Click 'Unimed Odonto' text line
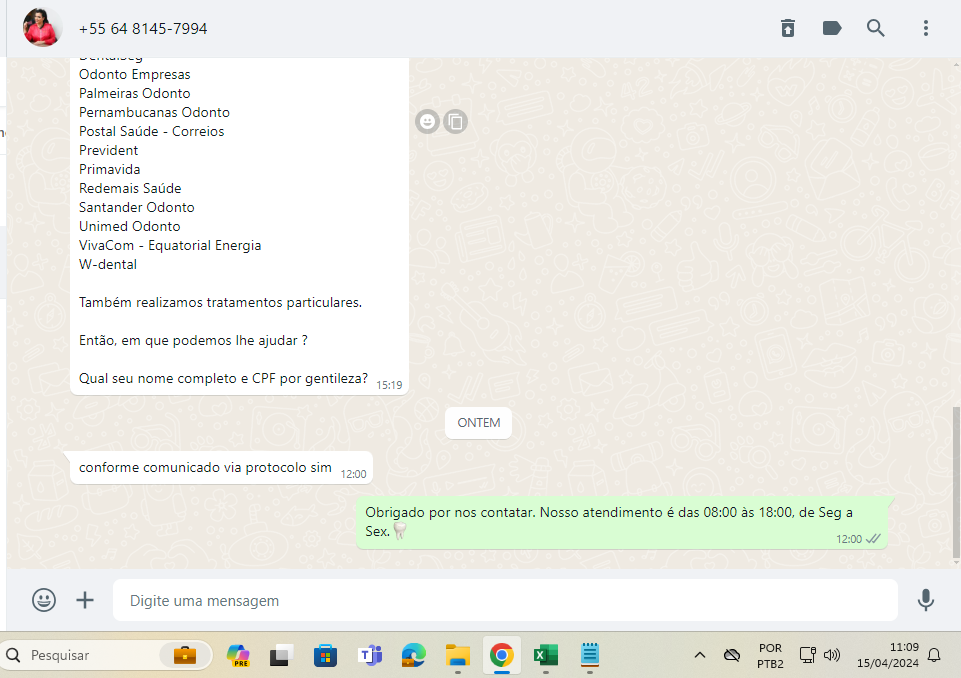Image resolution: width=961 pixels, height=678 pixels. click(x=129, y=227)
